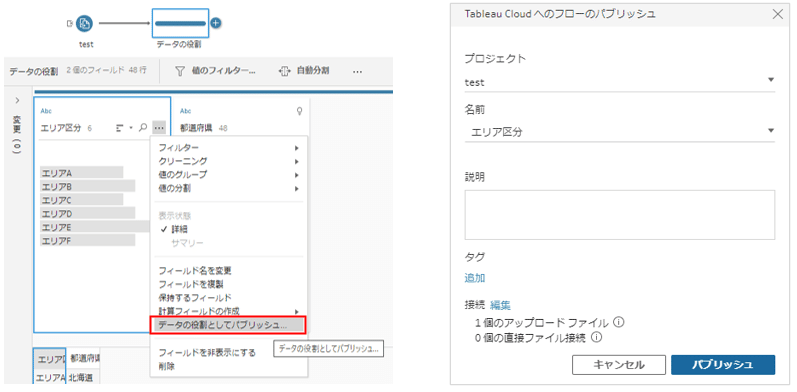Viewport: 797px width, 392px height.
Task: Click the plus icon after the clean step
Action: pyautogui.click(x=216, y=23)
